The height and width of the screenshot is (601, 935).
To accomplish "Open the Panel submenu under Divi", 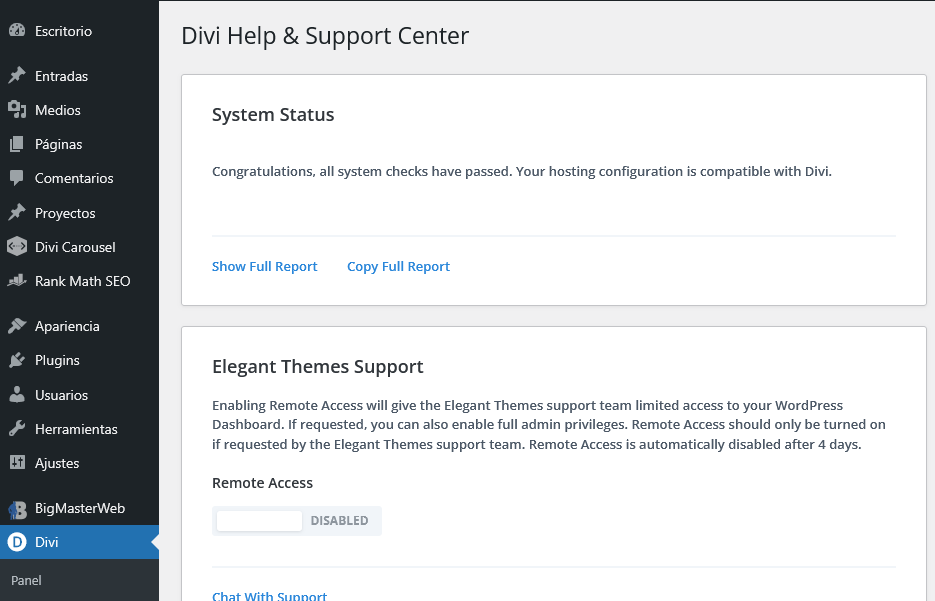I will click(x=26, y=580).
